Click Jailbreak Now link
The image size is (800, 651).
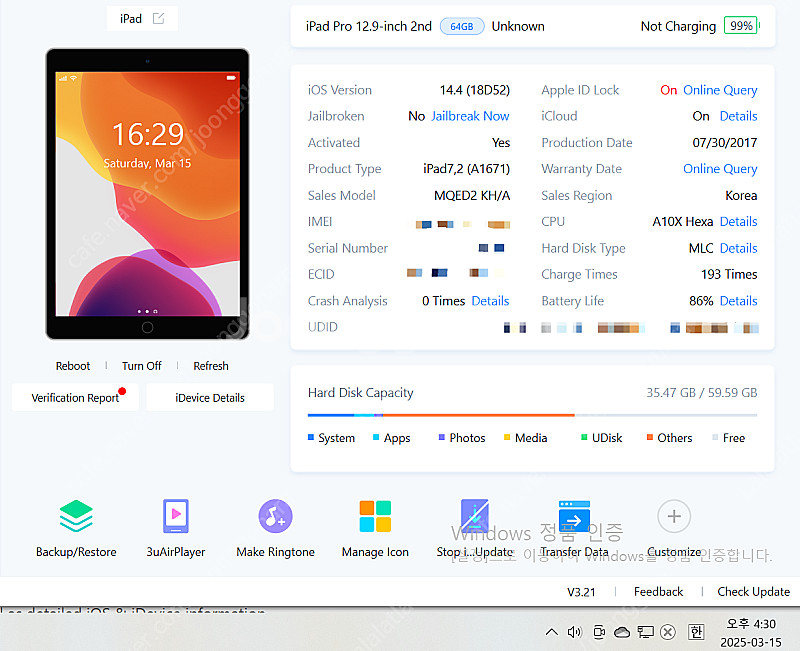pyautogui.click(x=470, y=116)
